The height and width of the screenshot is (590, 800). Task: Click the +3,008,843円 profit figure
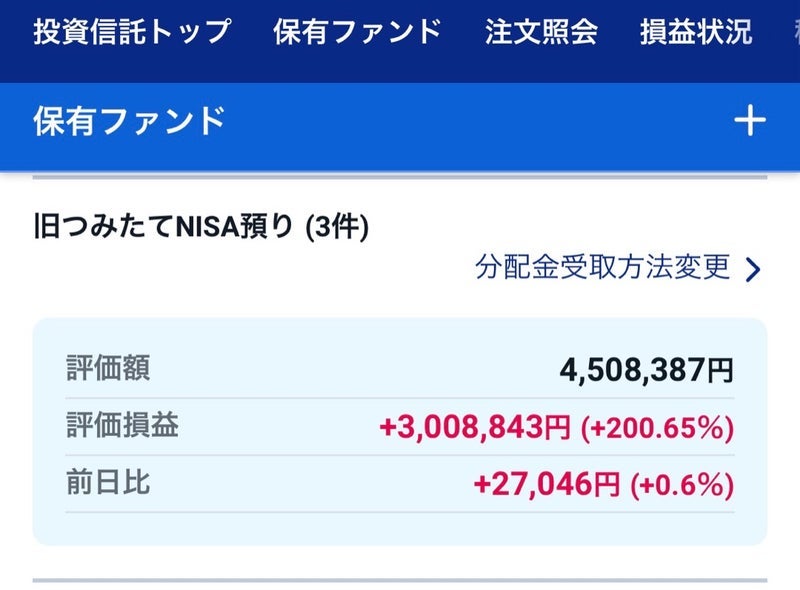[474, 427]
